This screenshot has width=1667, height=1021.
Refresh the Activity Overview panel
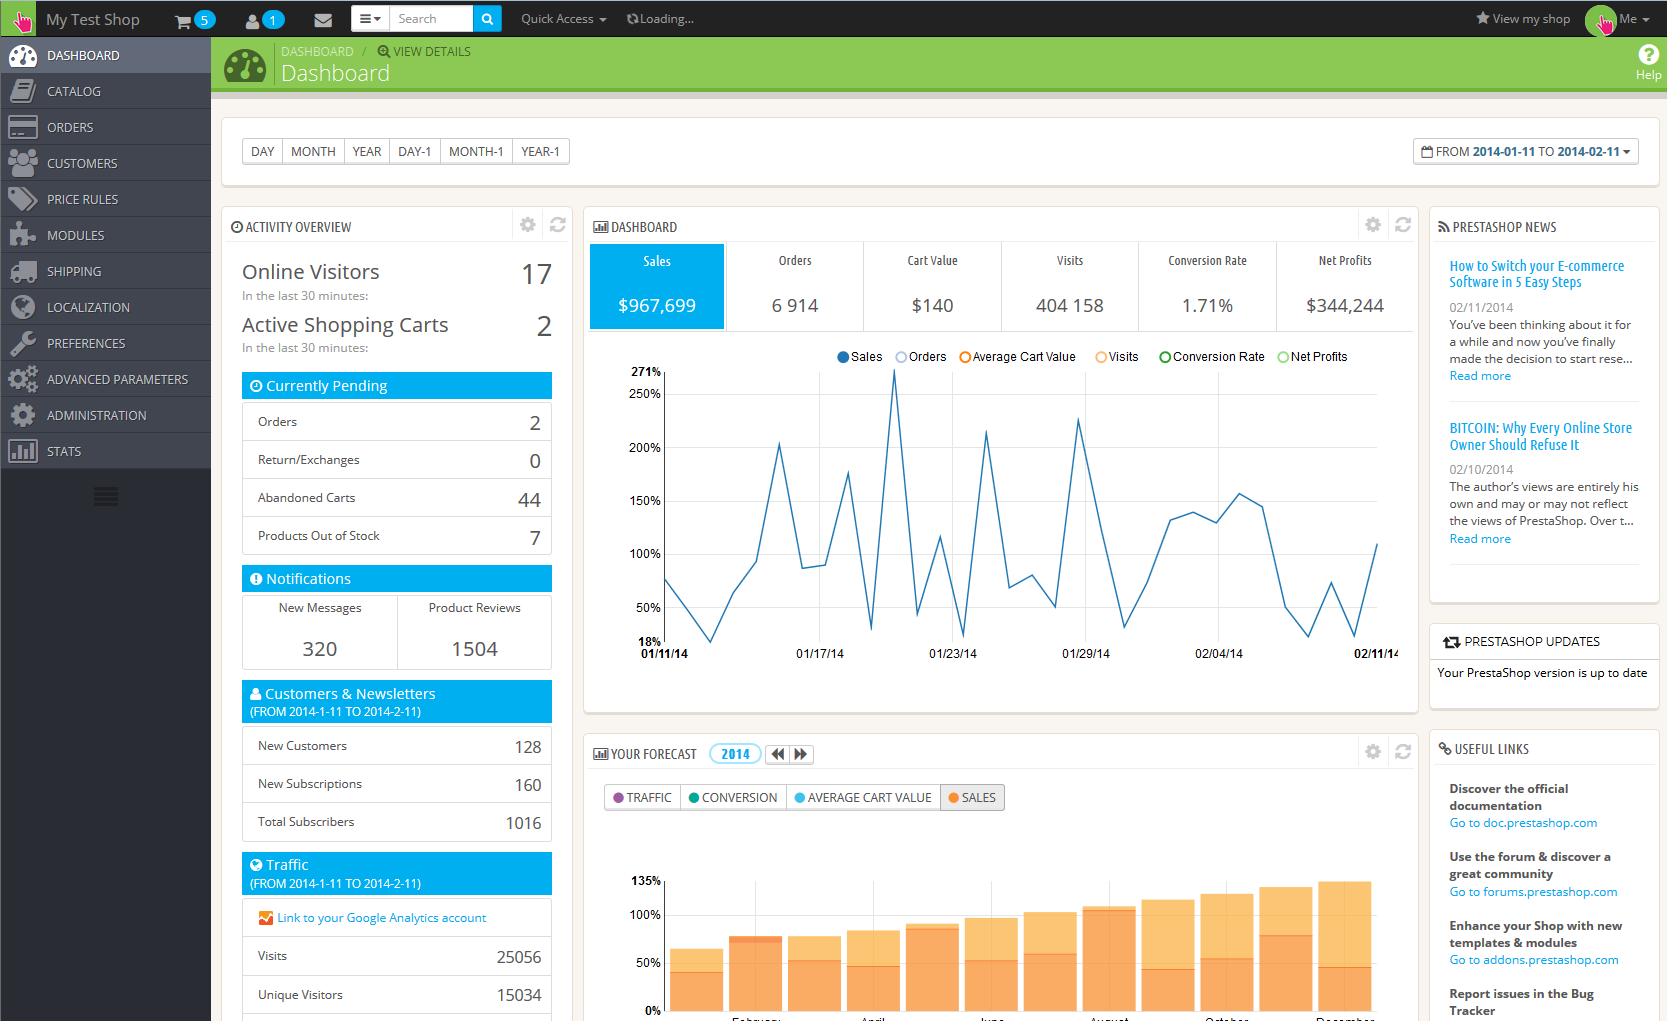[x=558, y=225]
